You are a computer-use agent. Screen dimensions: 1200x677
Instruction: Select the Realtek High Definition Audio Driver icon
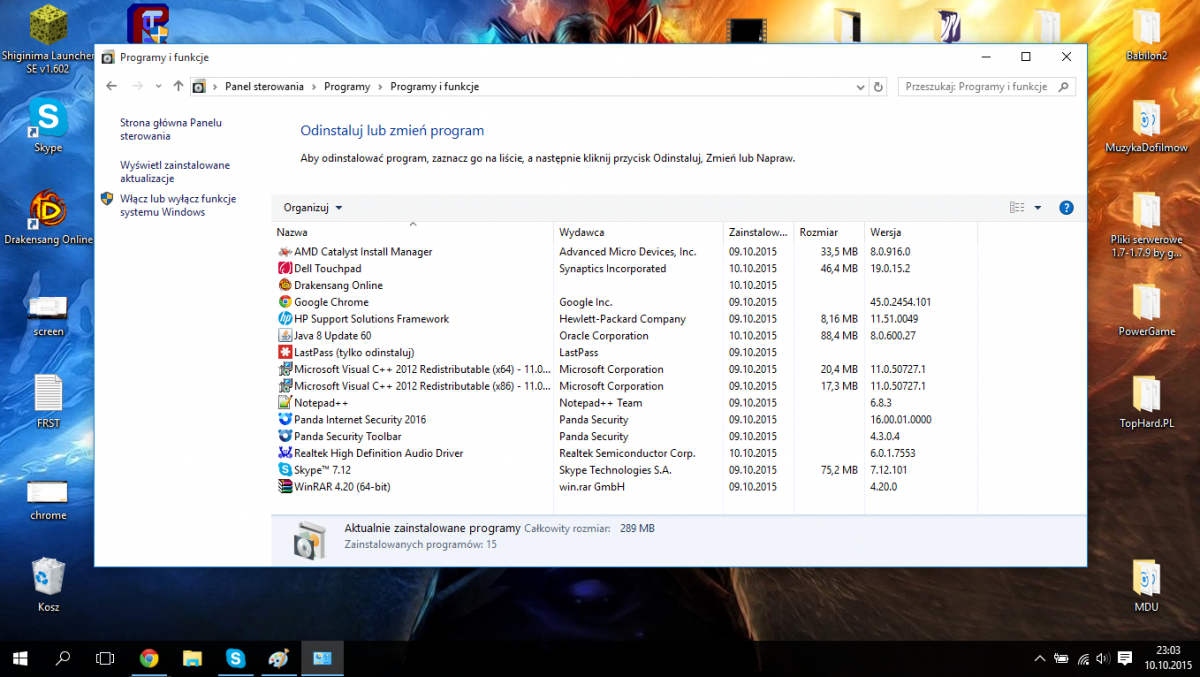click(x=285, y=453)
